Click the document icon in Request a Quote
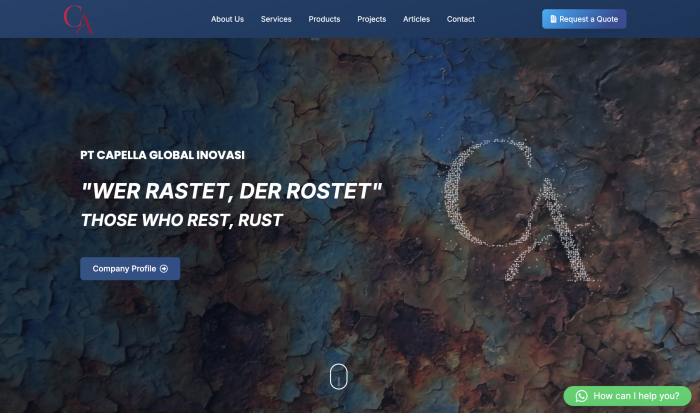Viewport: 700px width, 413px height. pos(554,19)
